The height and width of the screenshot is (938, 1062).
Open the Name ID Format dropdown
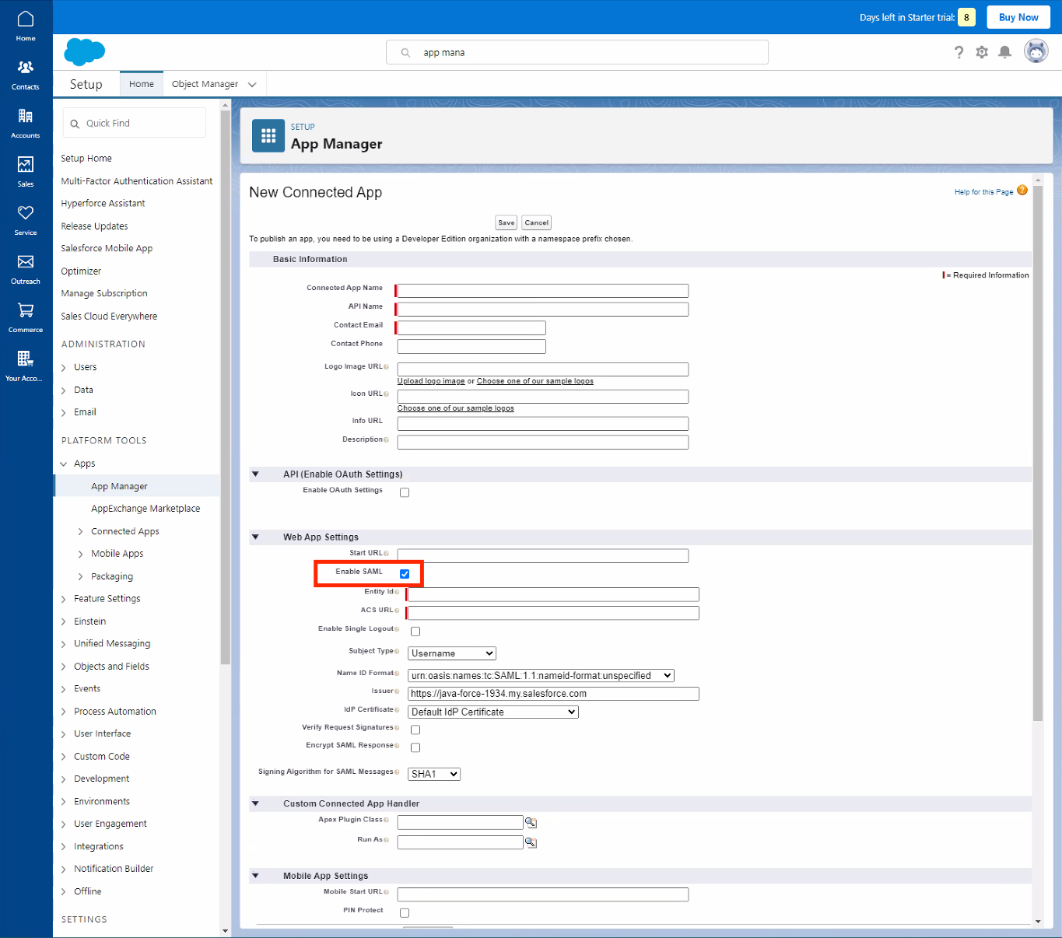pos(541,675)
